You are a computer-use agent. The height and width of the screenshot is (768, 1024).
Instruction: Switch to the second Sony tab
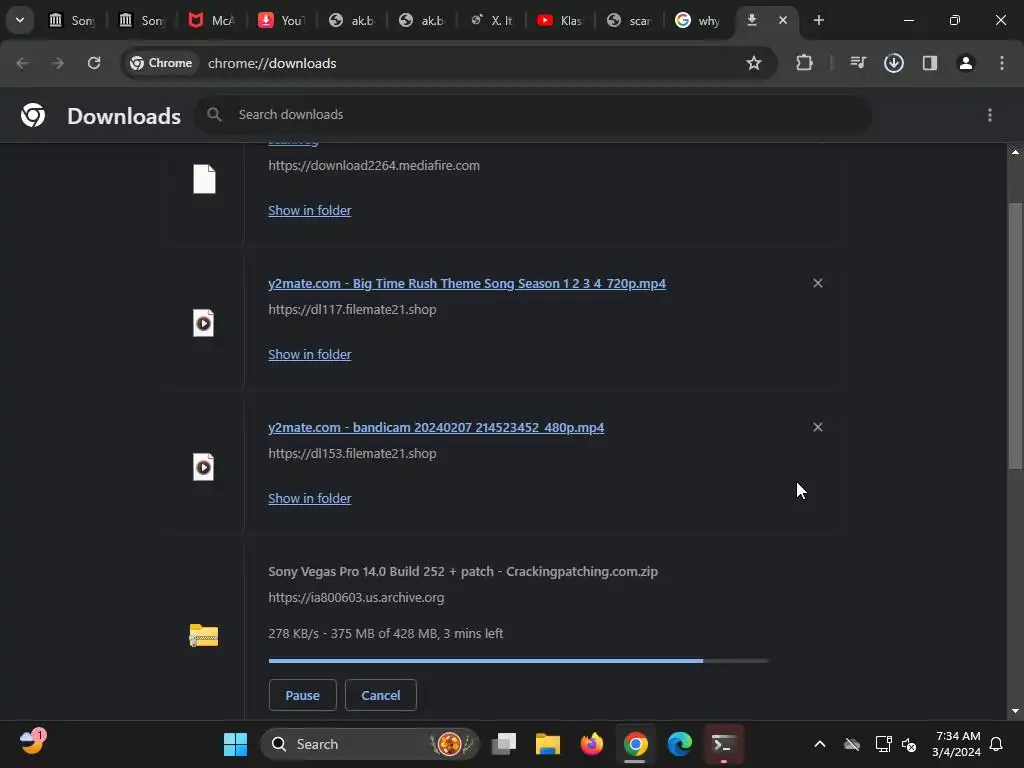point(142,20)
